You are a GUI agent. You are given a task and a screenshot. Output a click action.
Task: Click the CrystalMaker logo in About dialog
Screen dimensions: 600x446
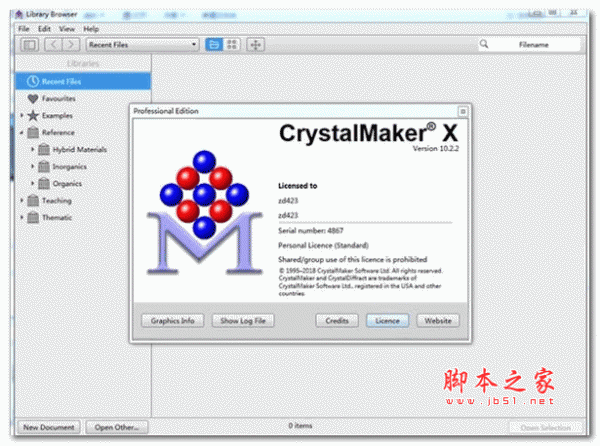(x=204, y=213)
